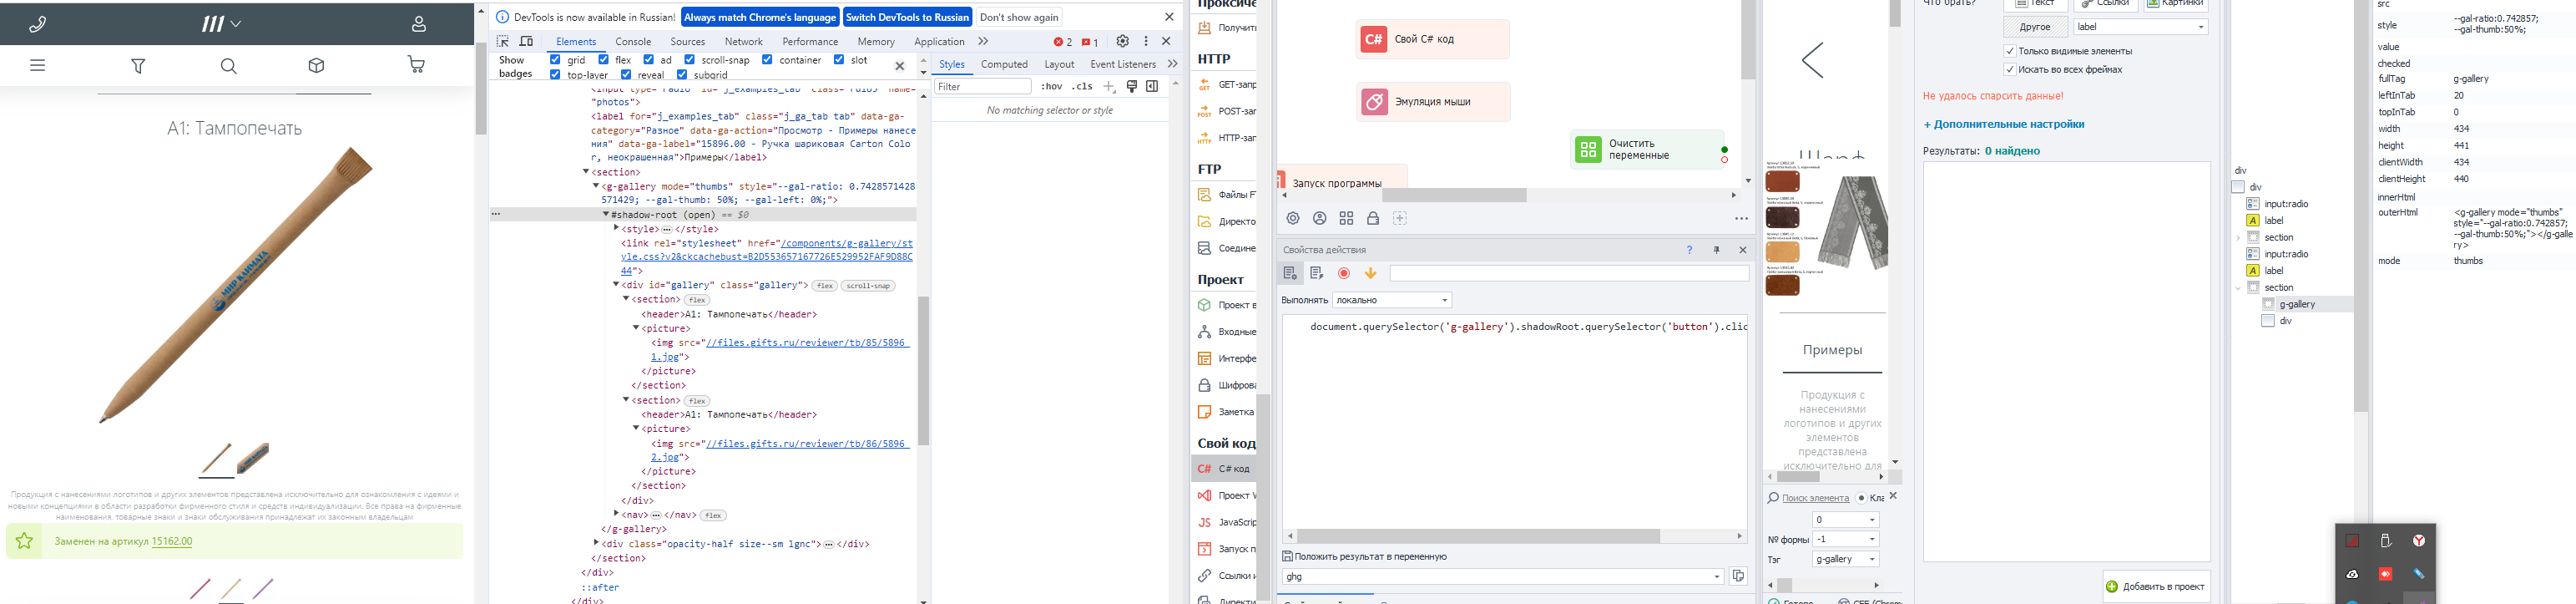Open the label dropdown next to 'Другое'
This screenshot has height=604, width=2576.
click(x=2140, y=27)
